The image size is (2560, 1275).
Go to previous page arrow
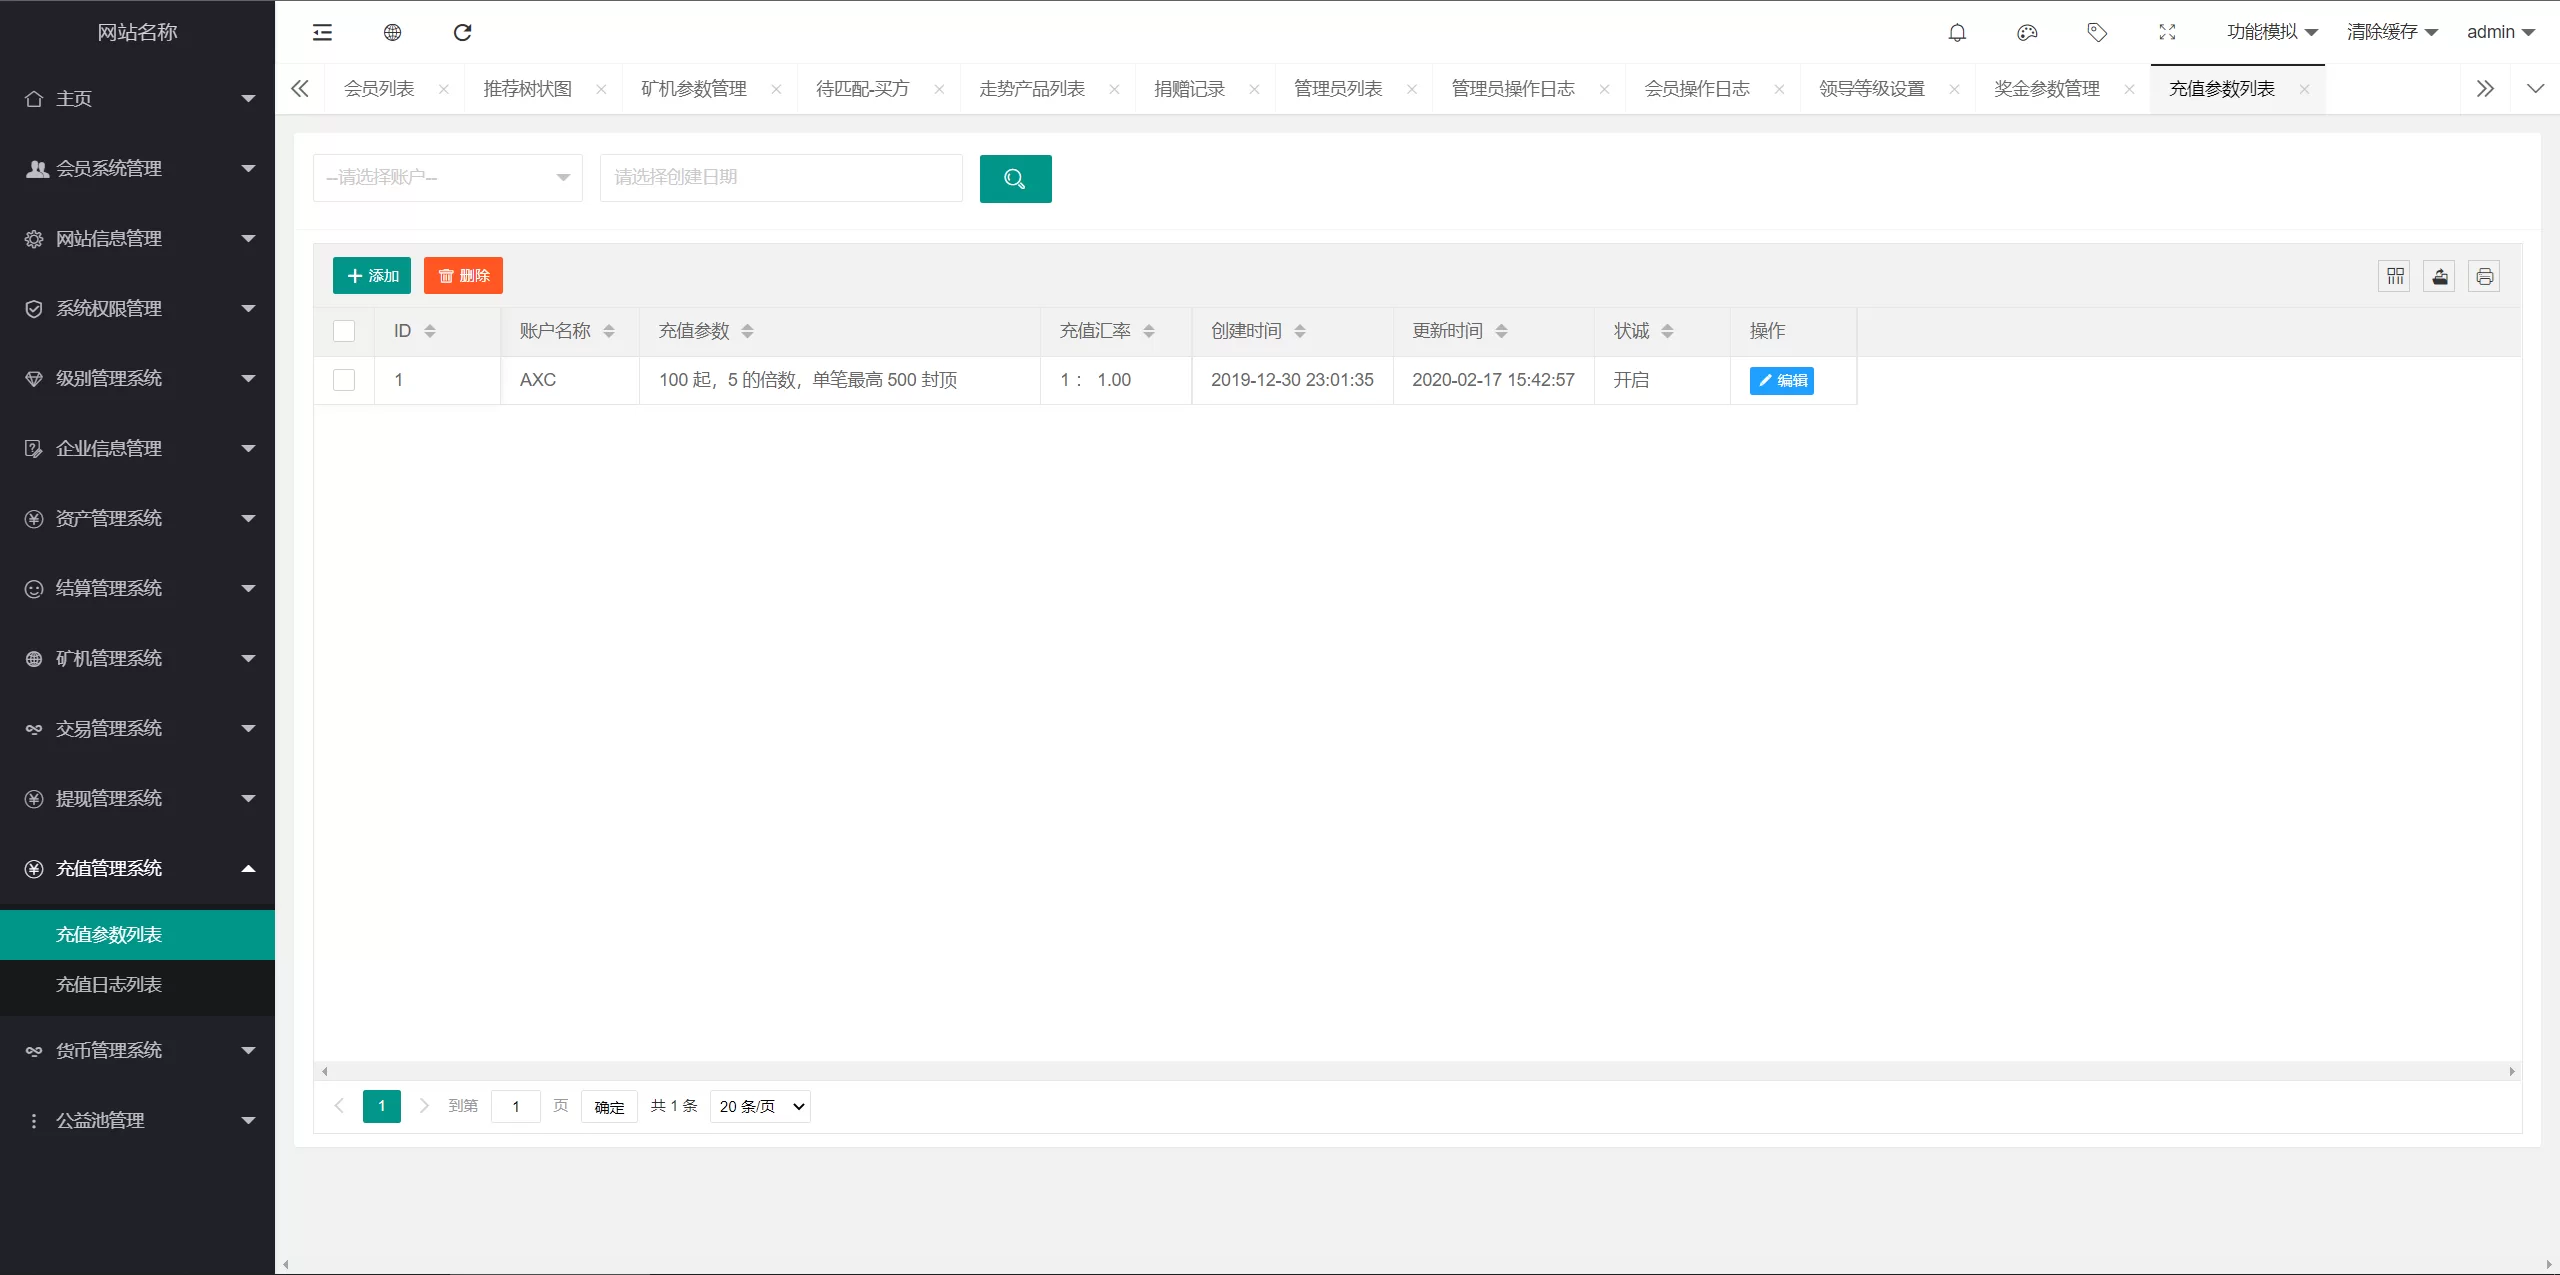(x=339, y=1106)
